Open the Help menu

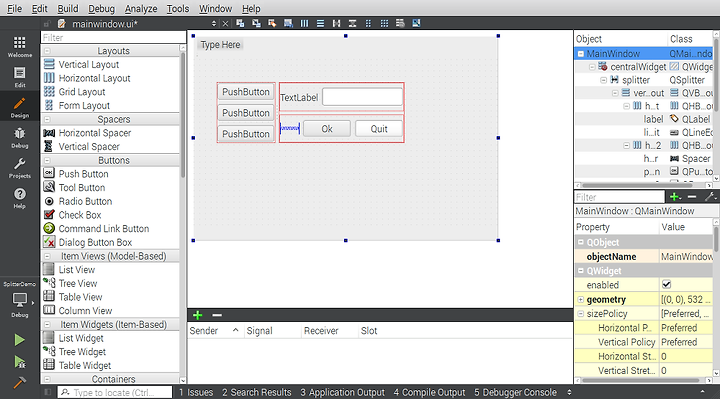251,8
